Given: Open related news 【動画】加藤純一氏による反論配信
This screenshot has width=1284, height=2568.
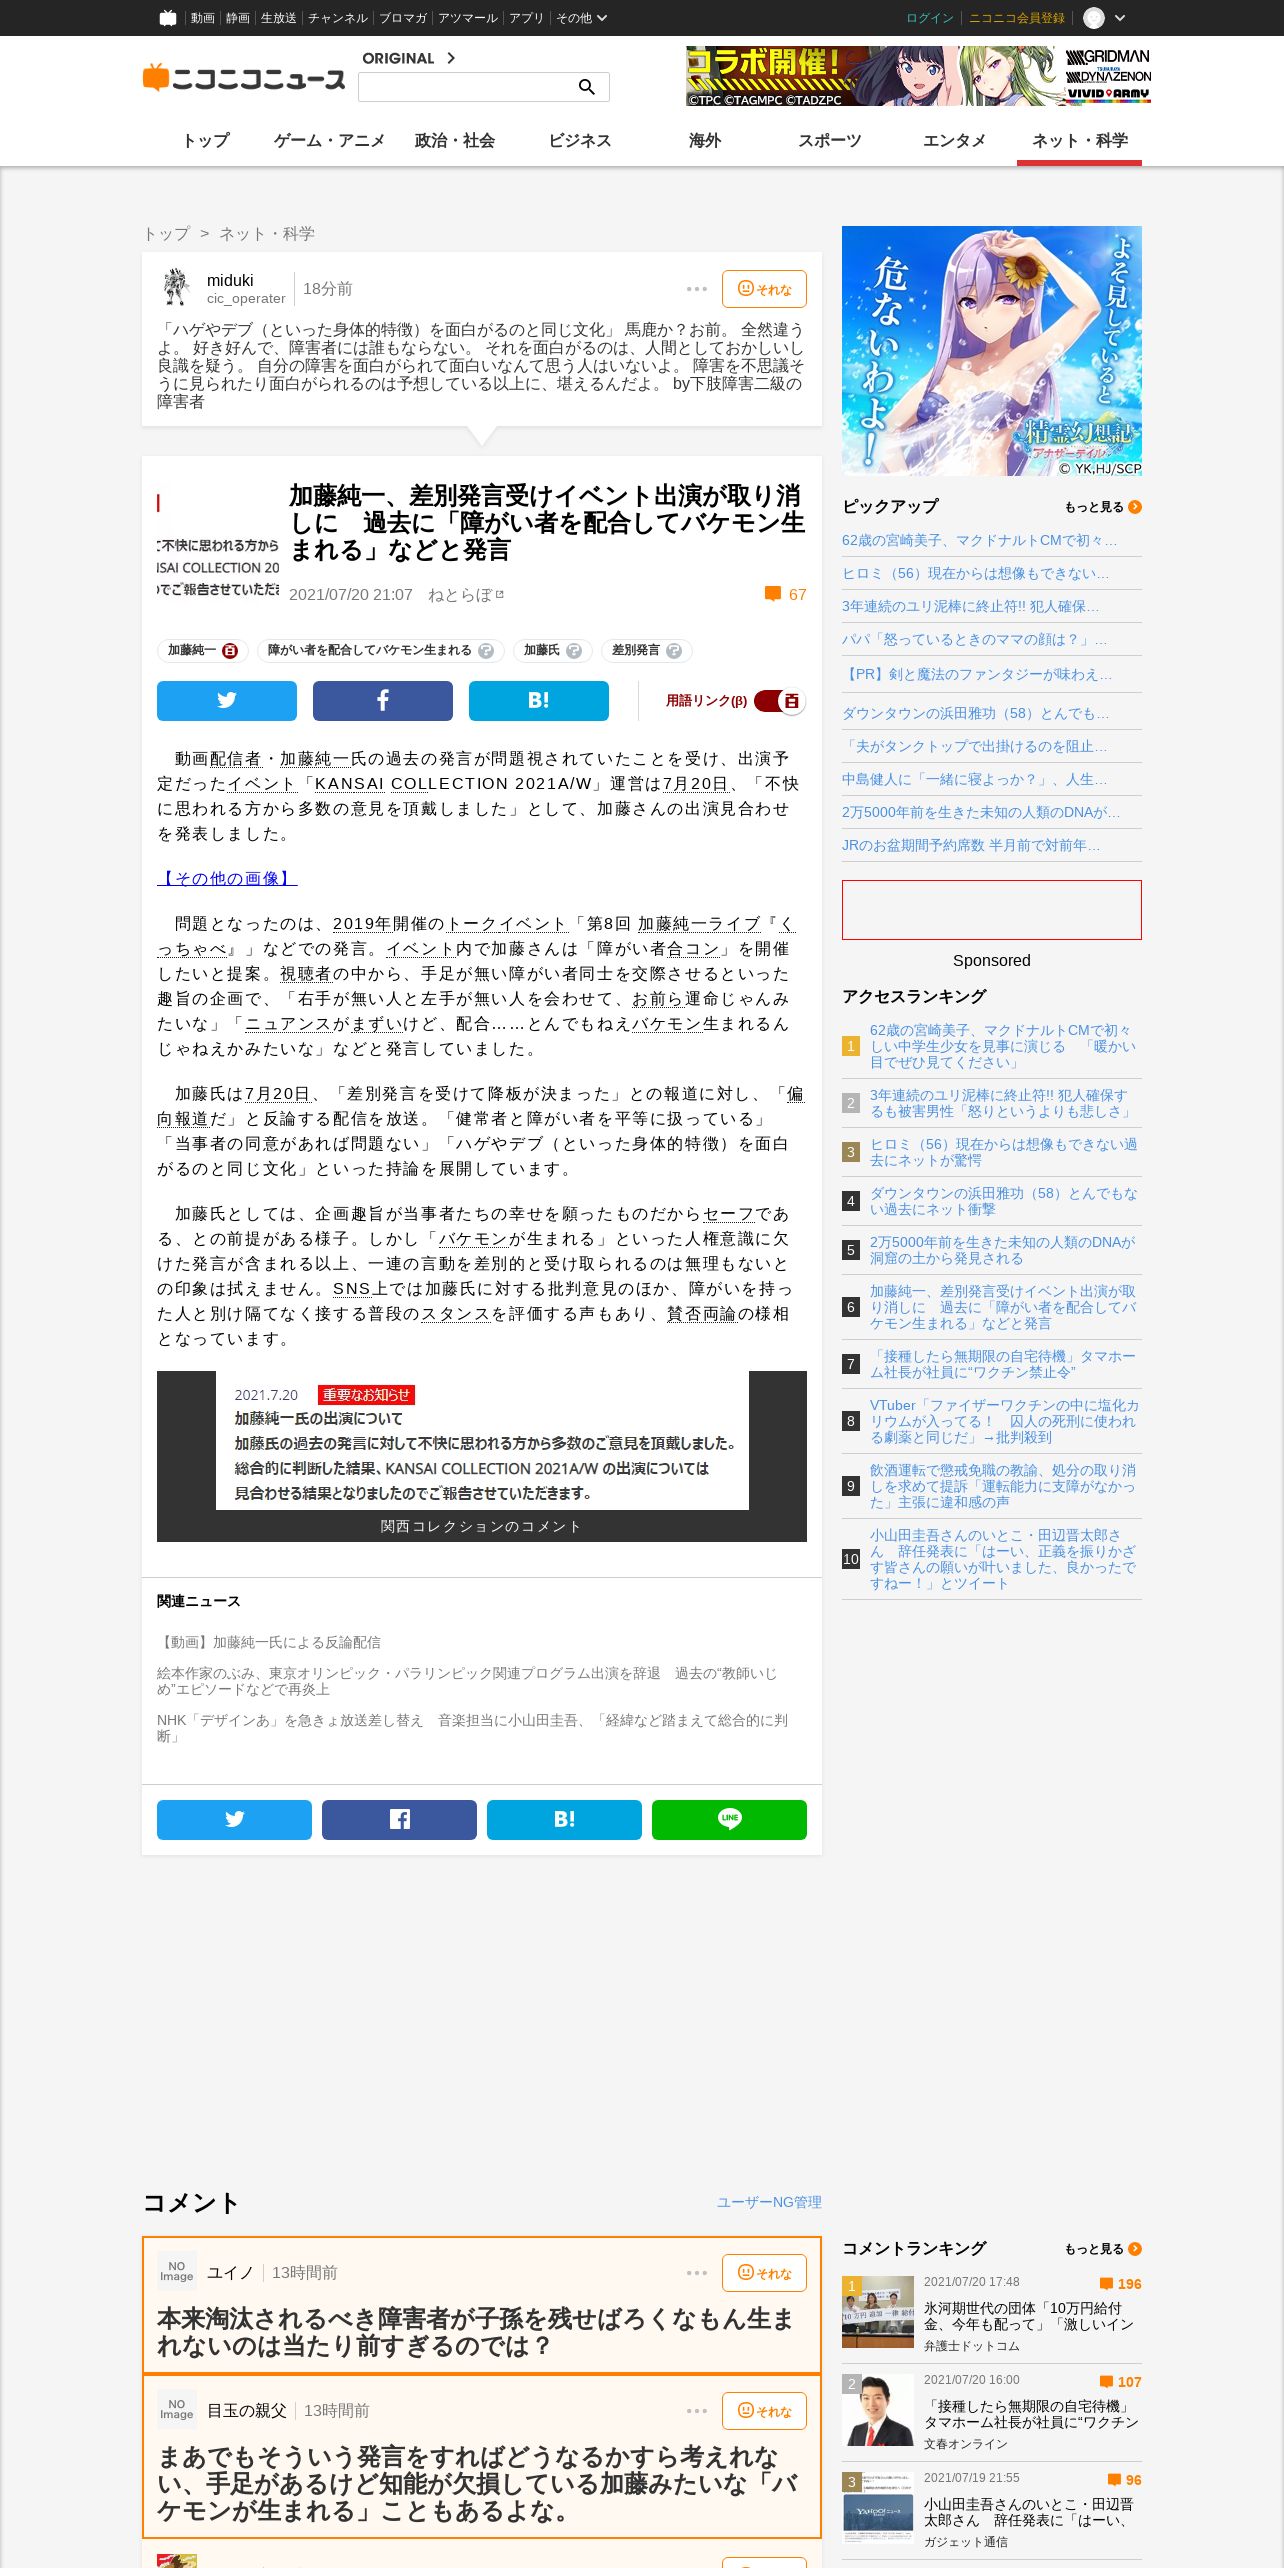Looking at the screenshot, I should coord(269,1642).
